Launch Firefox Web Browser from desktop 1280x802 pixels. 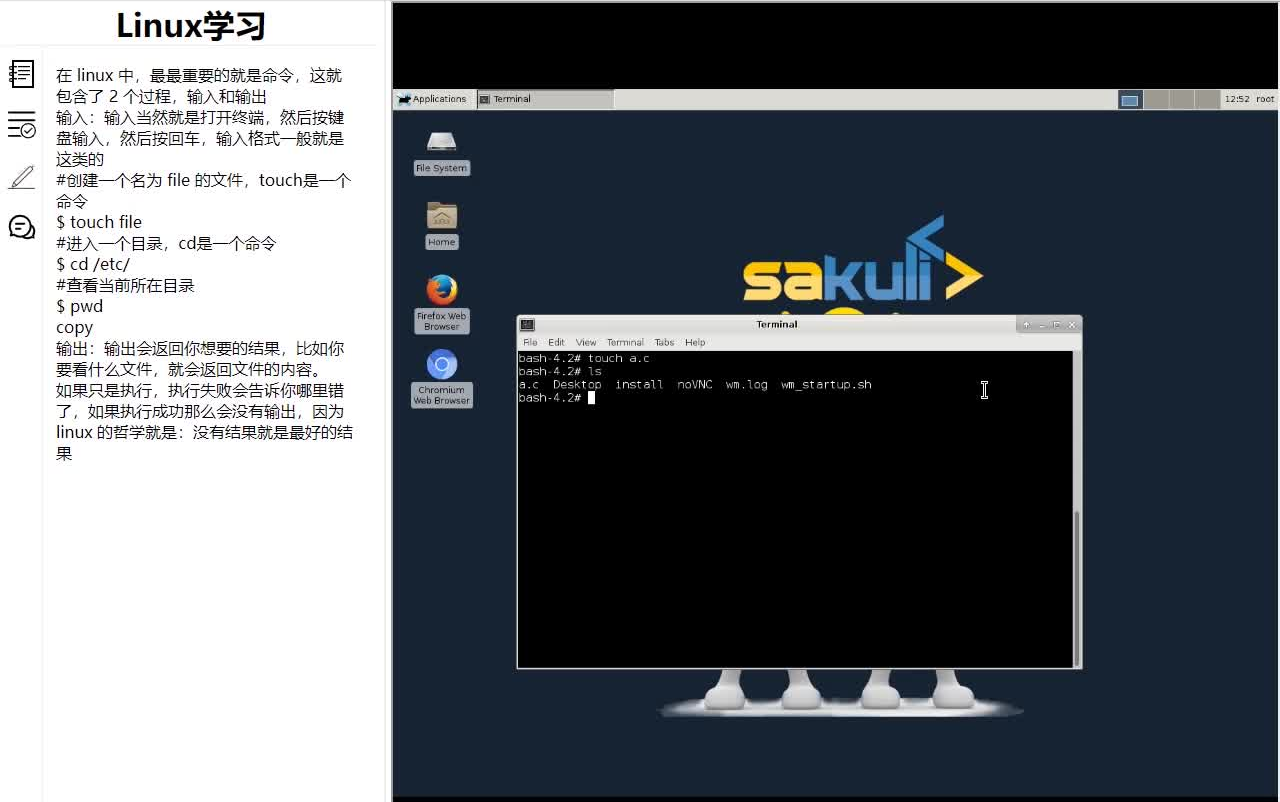coord(442,303)
